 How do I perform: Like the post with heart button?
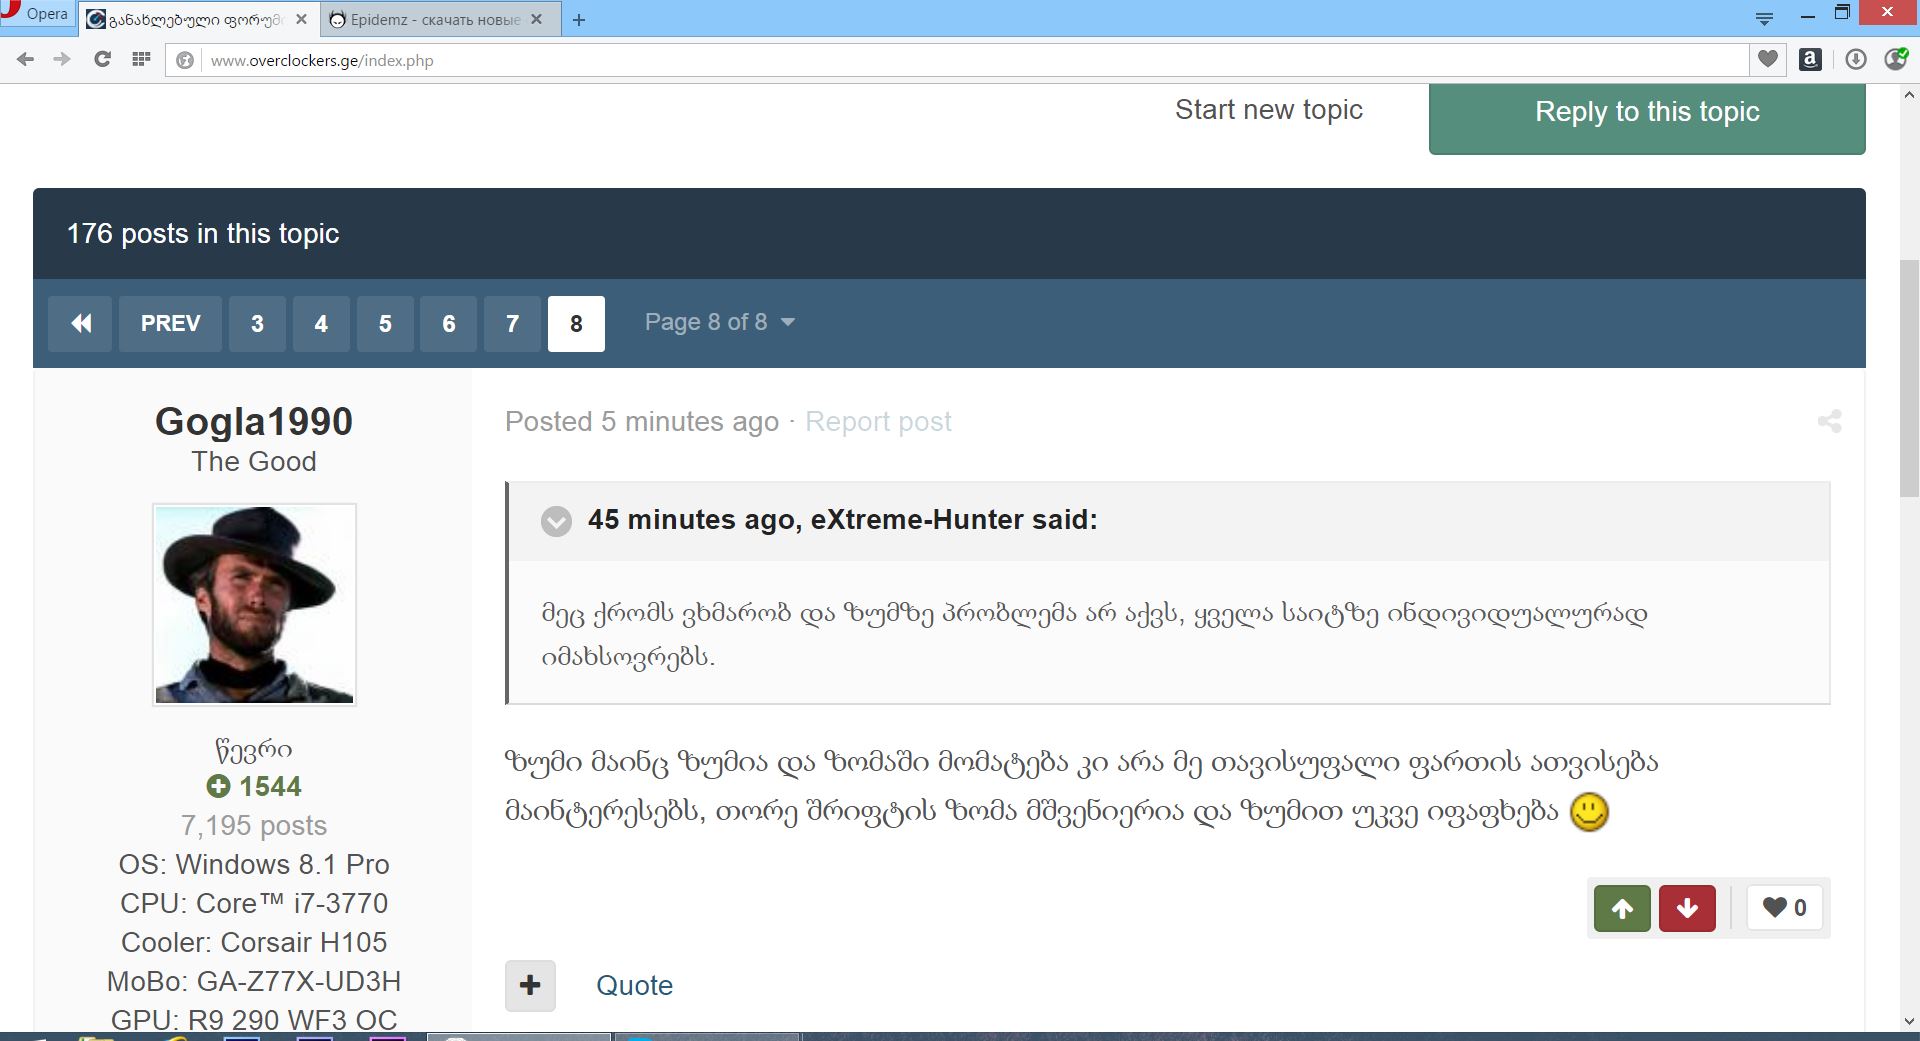1784,908
